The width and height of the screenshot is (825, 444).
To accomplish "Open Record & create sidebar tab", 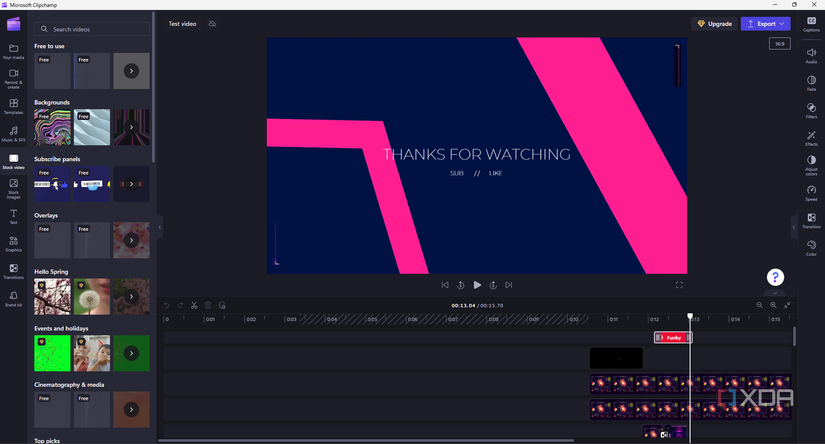I will point(14,77).
